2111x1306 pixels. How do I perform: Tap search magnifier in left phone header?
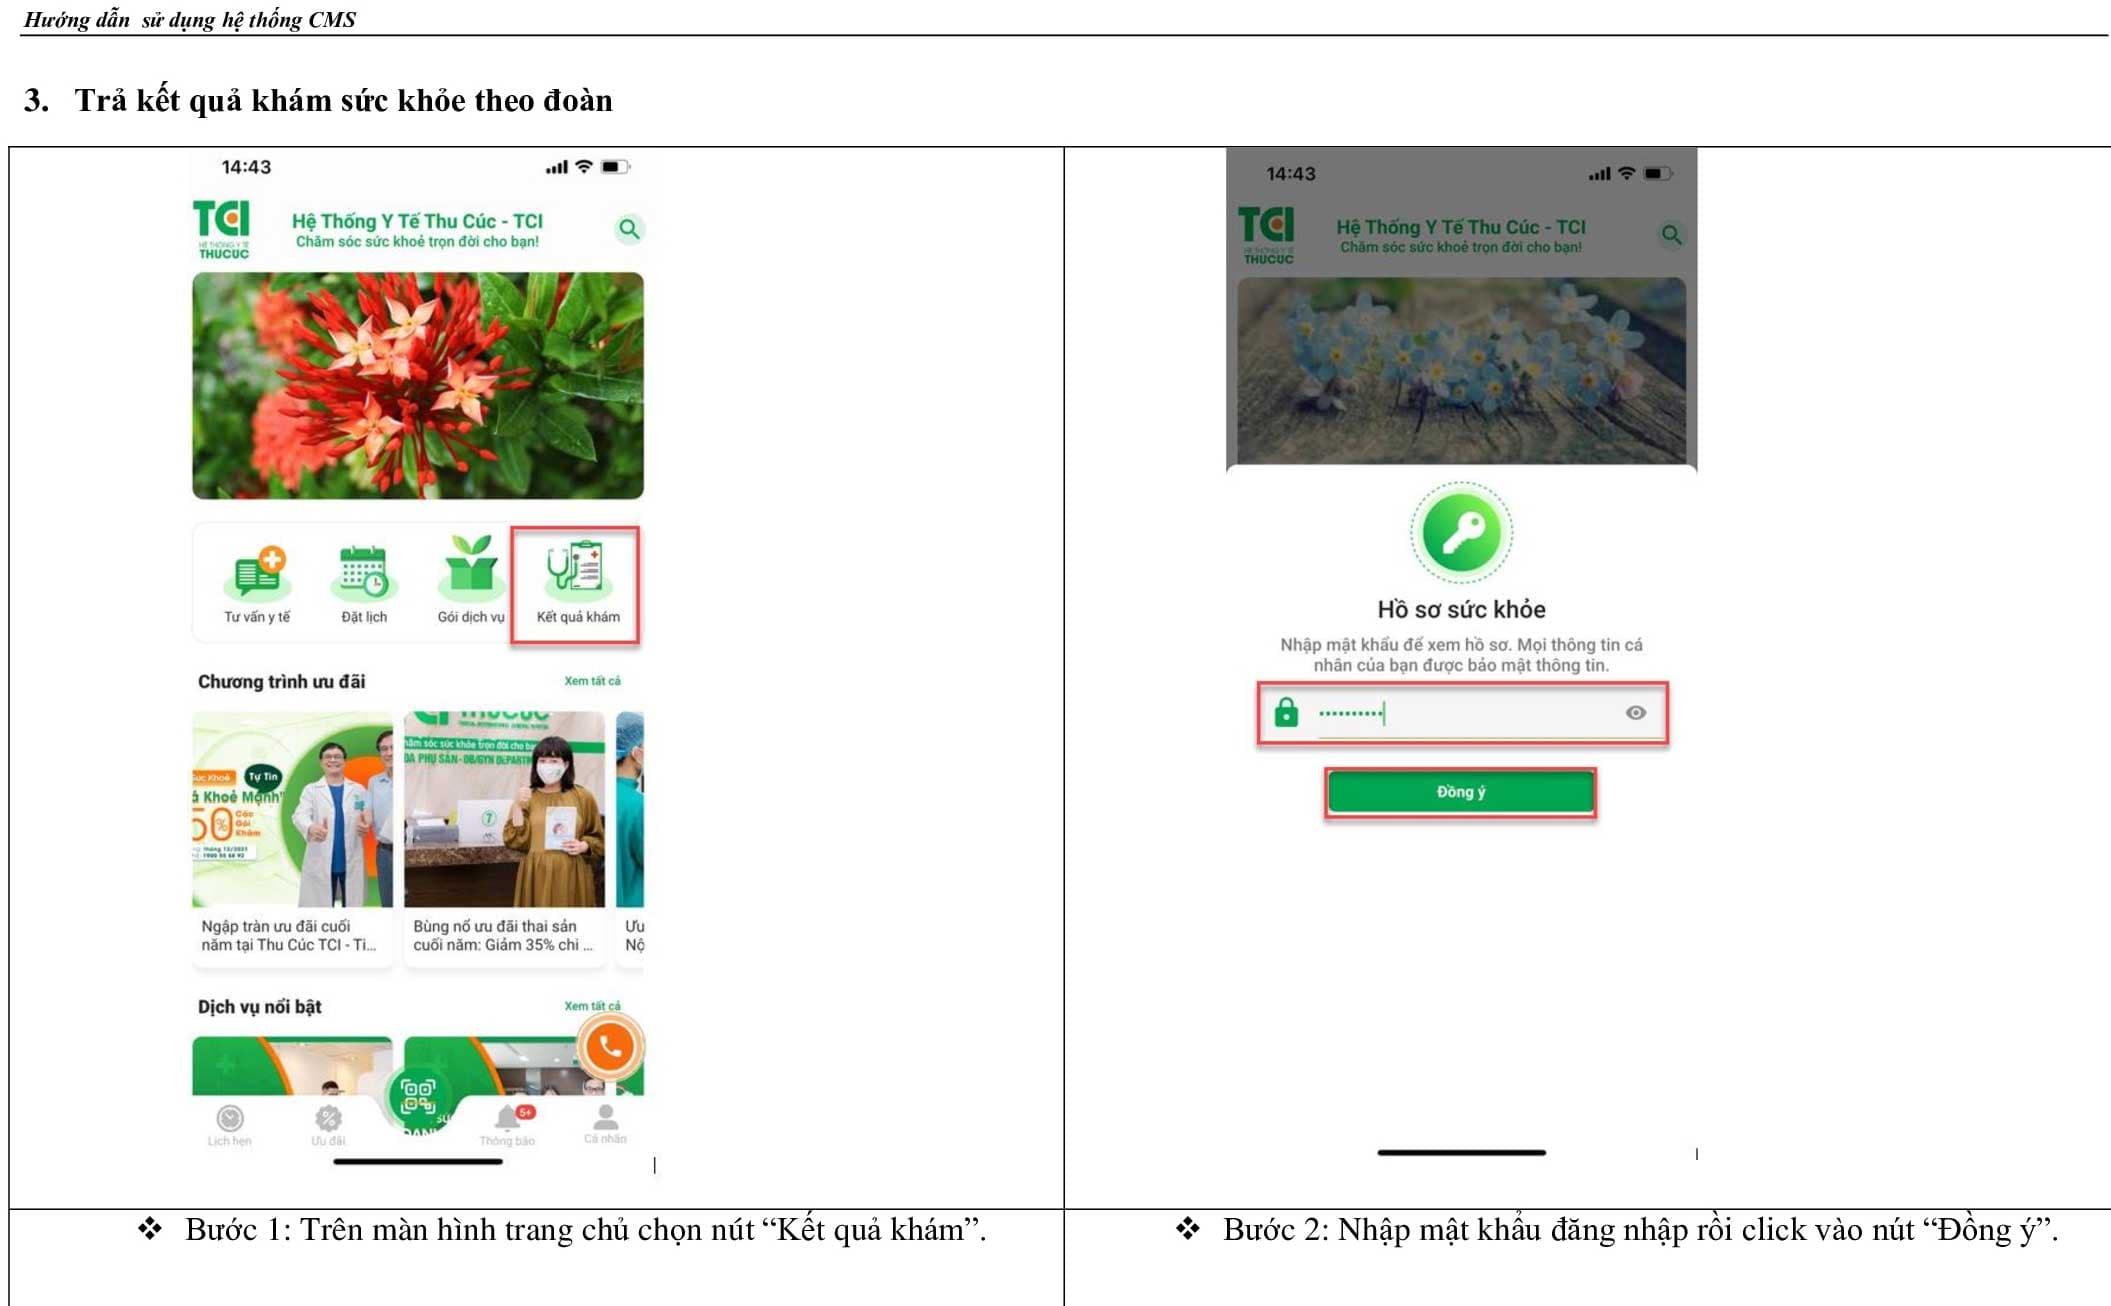[629, 229]
